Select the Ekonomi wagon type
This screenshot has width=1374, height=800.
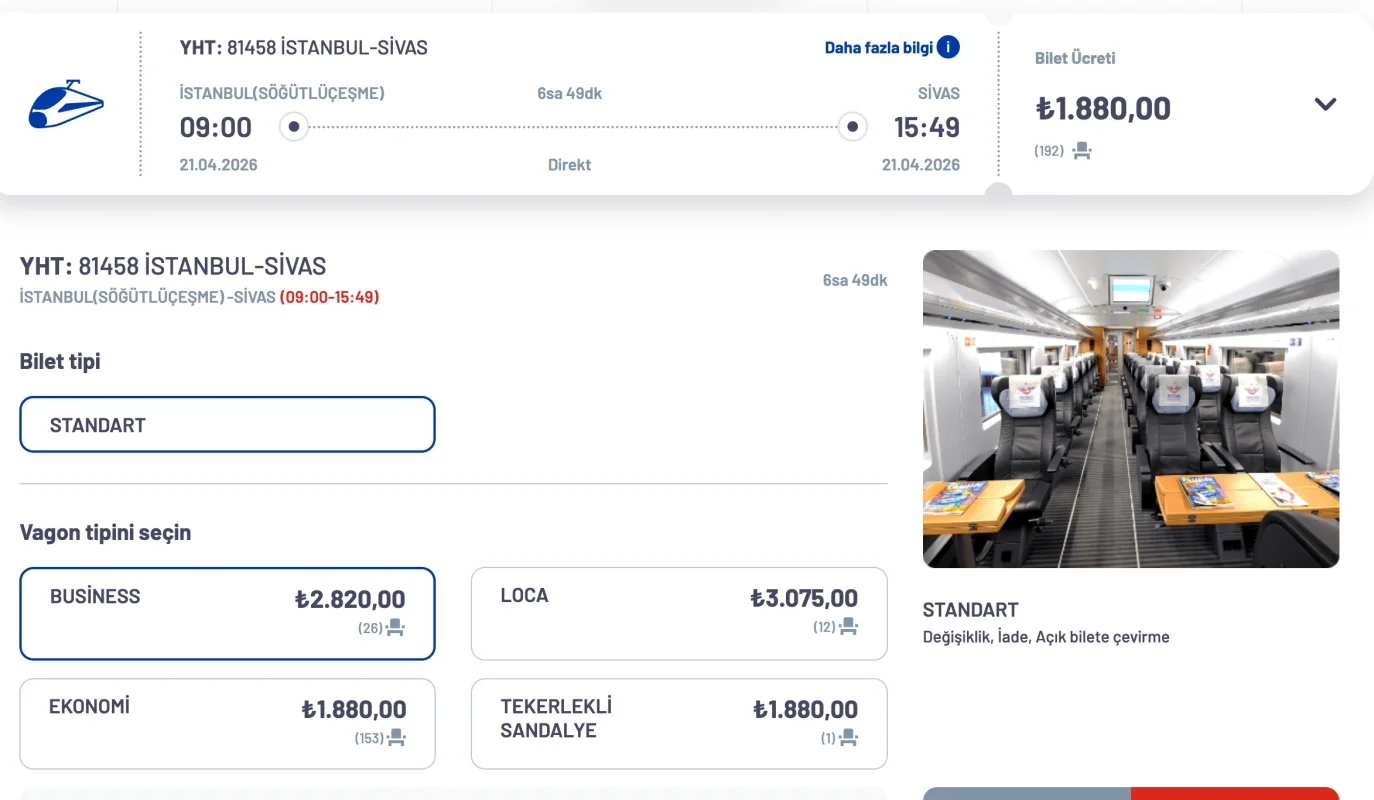[x=227, y=724]
